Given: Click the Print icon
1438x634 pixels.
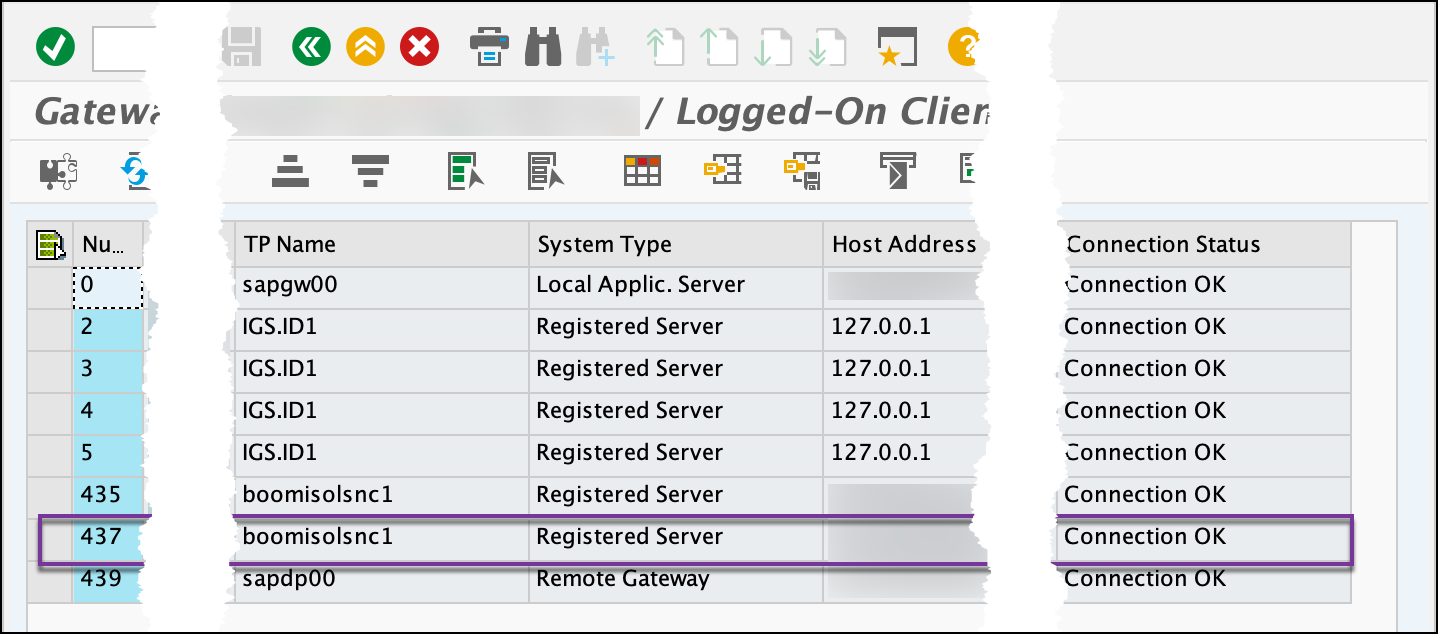Looking at the screenshot, I should (x=488, y=46).
